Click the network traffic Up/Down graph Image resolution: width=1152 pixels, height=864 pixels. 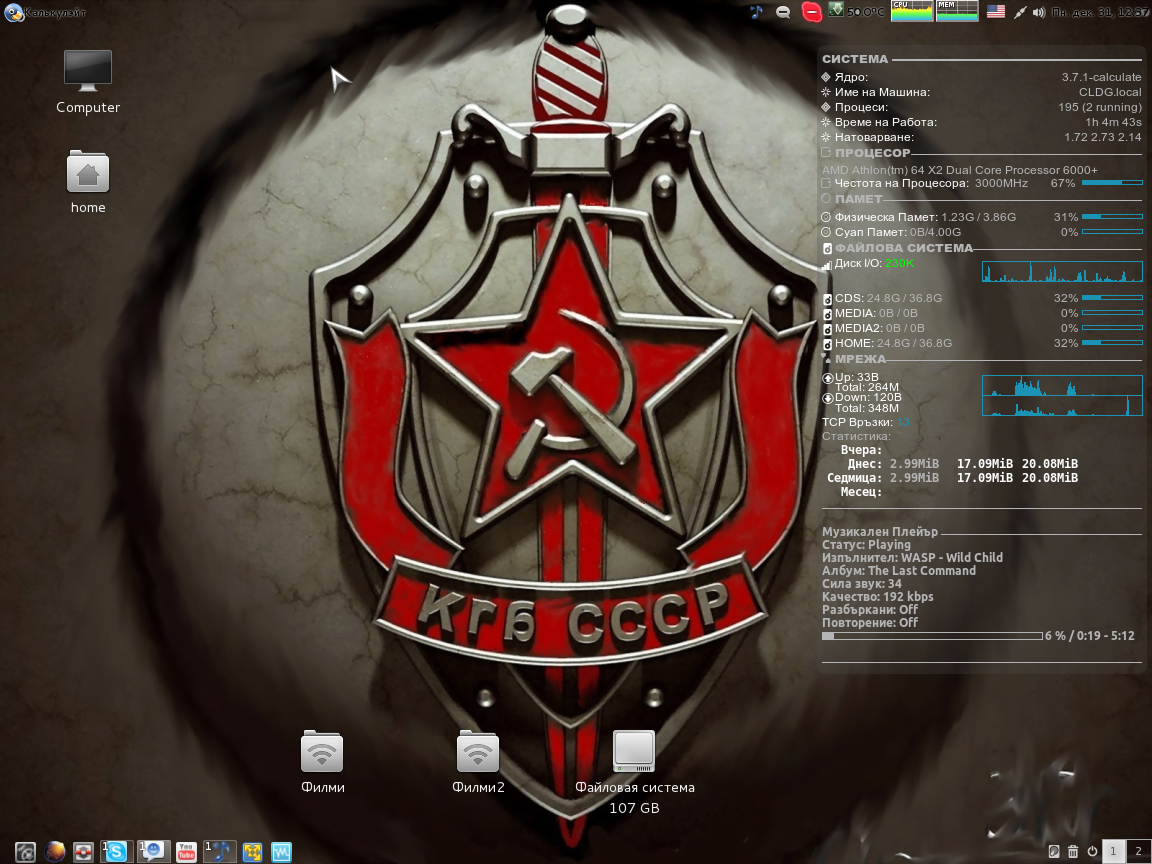tap(1062, 395)
